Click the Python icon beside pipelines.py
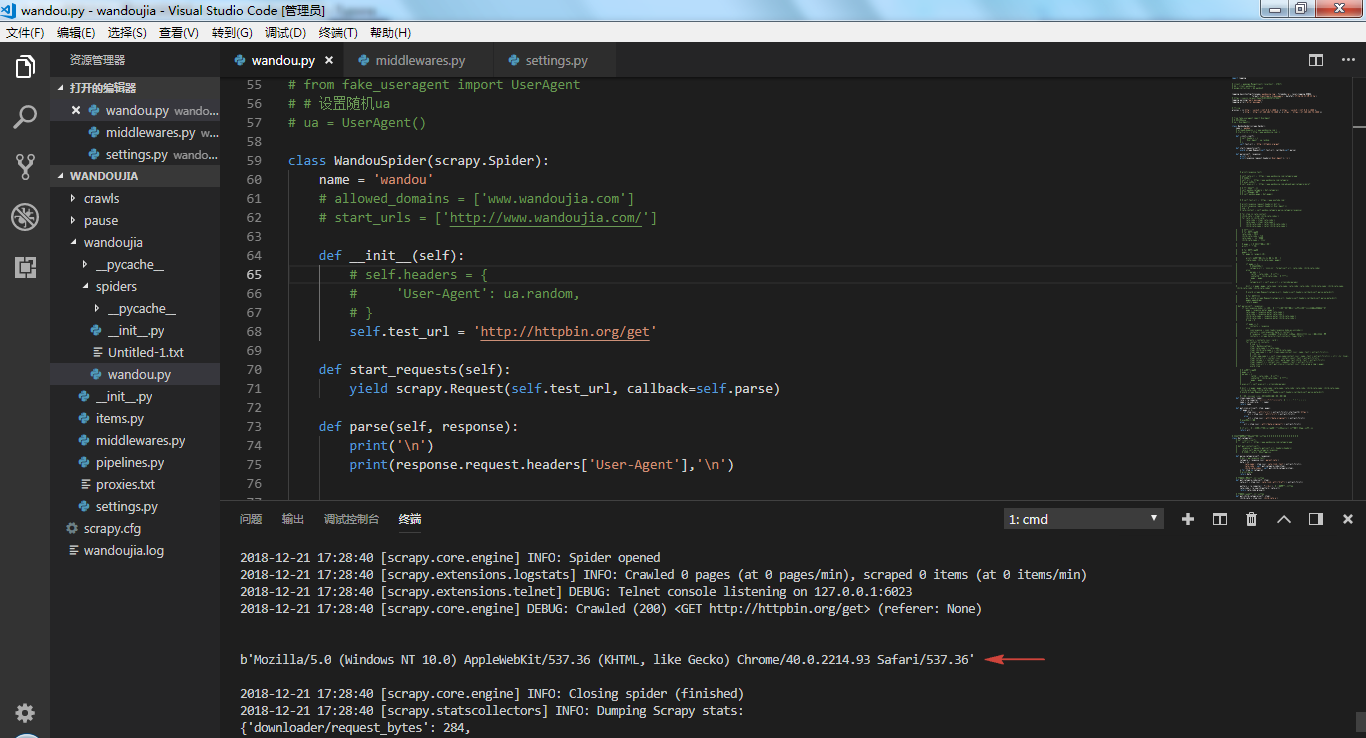Screen dimensions: 1366x738 [84, 462]
